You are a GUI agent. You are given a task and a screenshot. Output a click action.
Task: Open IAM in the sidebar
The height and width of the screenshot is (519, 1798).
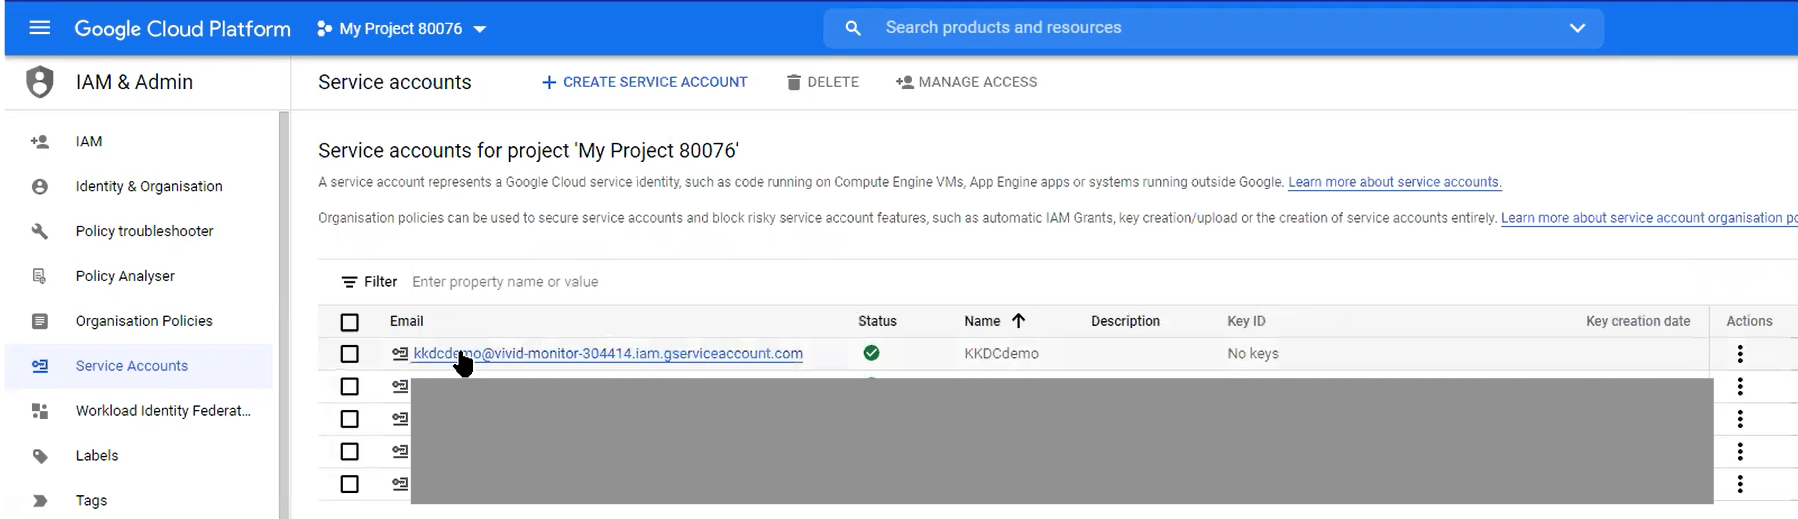pos(89,142)
